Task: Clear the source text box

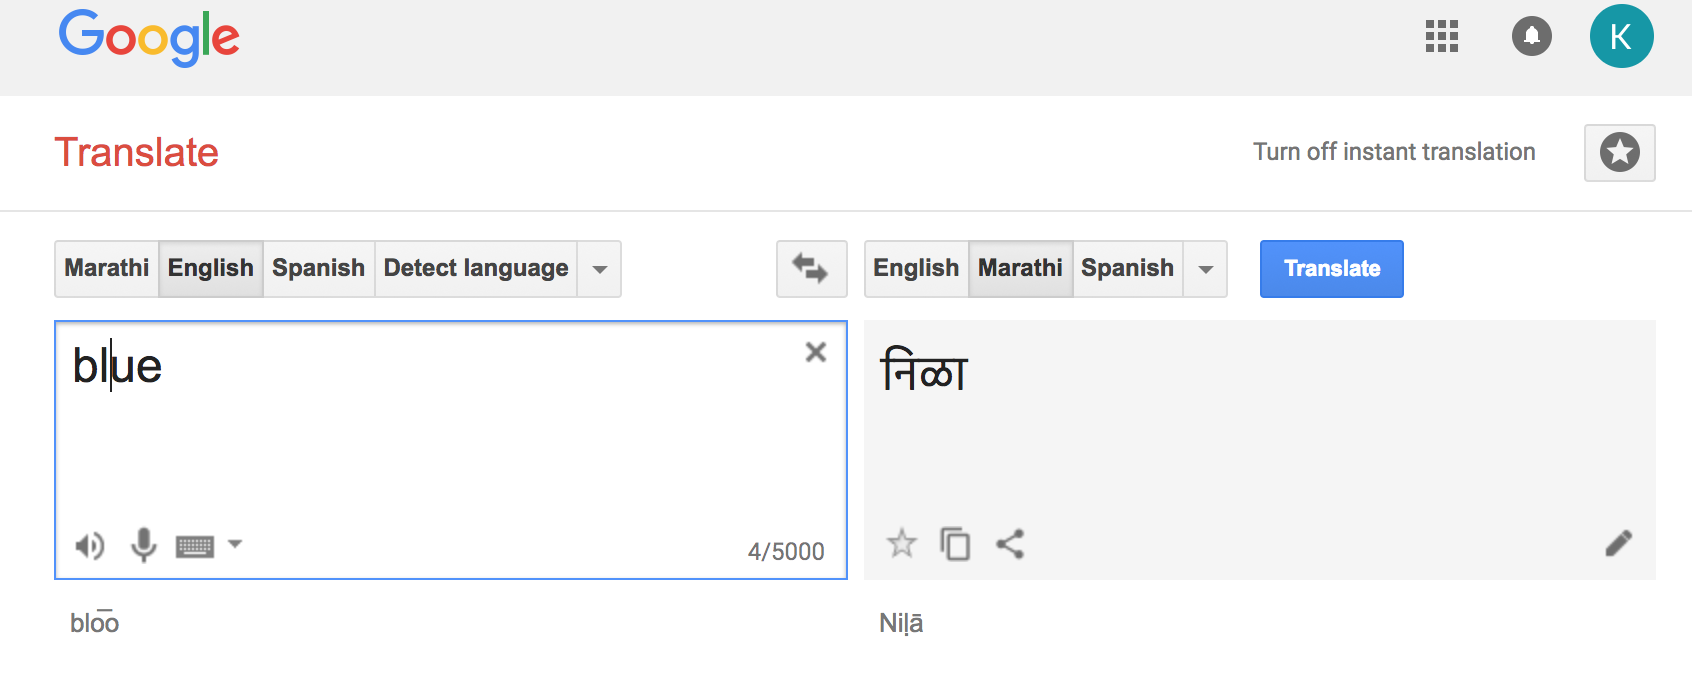Action: (816, 352)
